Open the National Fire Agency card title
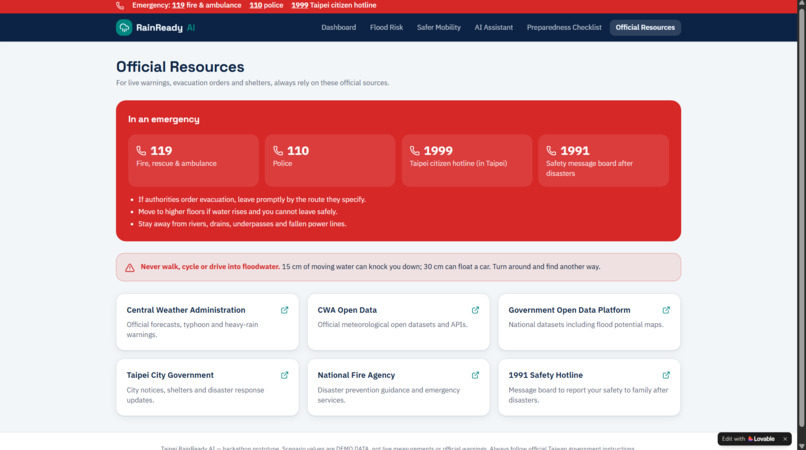Image resolution: width=806 pixels, height=450 pixels. point(356,375)
